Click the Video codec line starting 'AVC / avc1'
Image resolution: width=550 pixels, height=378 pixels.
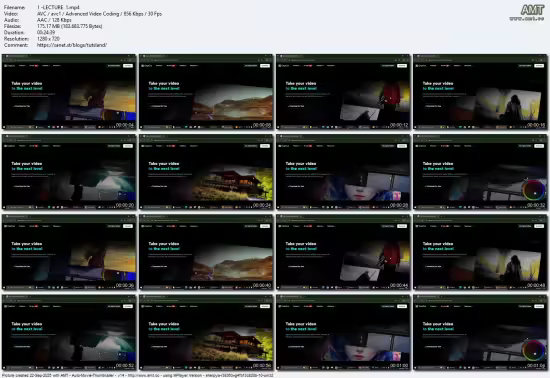[x=99, y=14]
